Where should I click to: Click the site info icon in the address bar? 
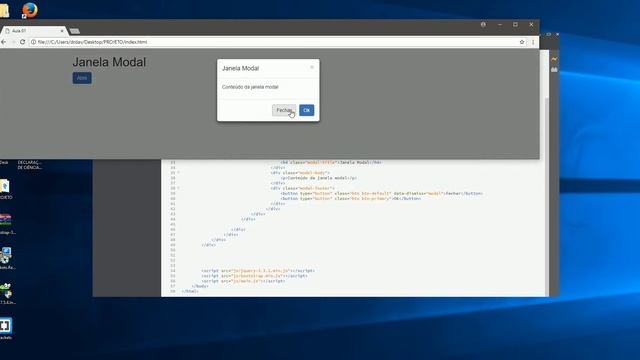[x=33, y=42]
